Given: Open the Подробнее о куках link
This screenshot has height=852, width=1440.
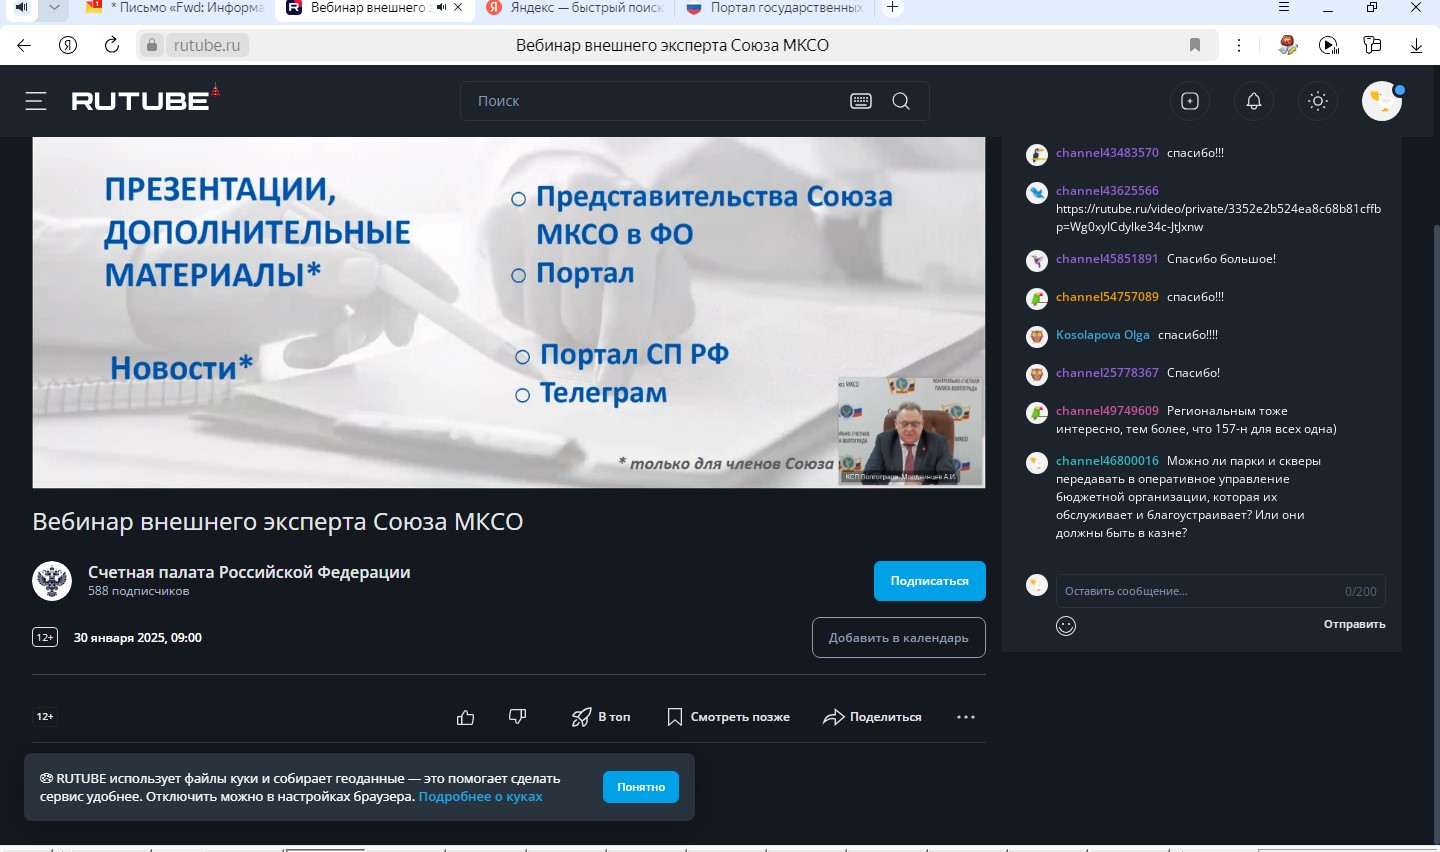Looking at the screenshot, I should tap(480, 797).
